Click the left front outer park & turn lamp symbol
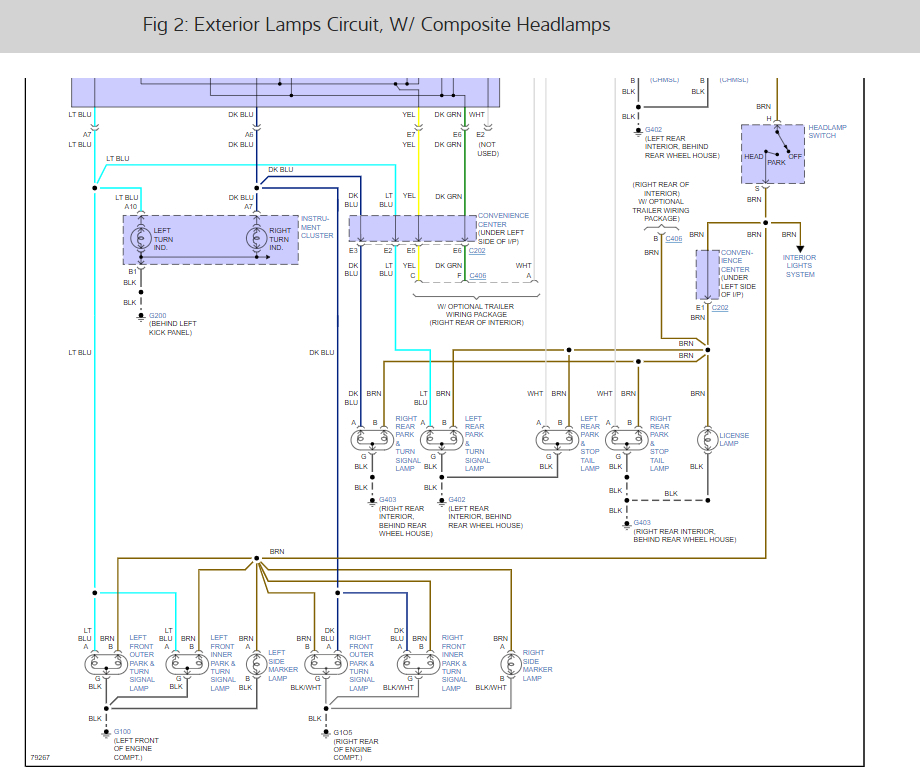The width and height of the screenshot is (920, 784). coord(106,664)
